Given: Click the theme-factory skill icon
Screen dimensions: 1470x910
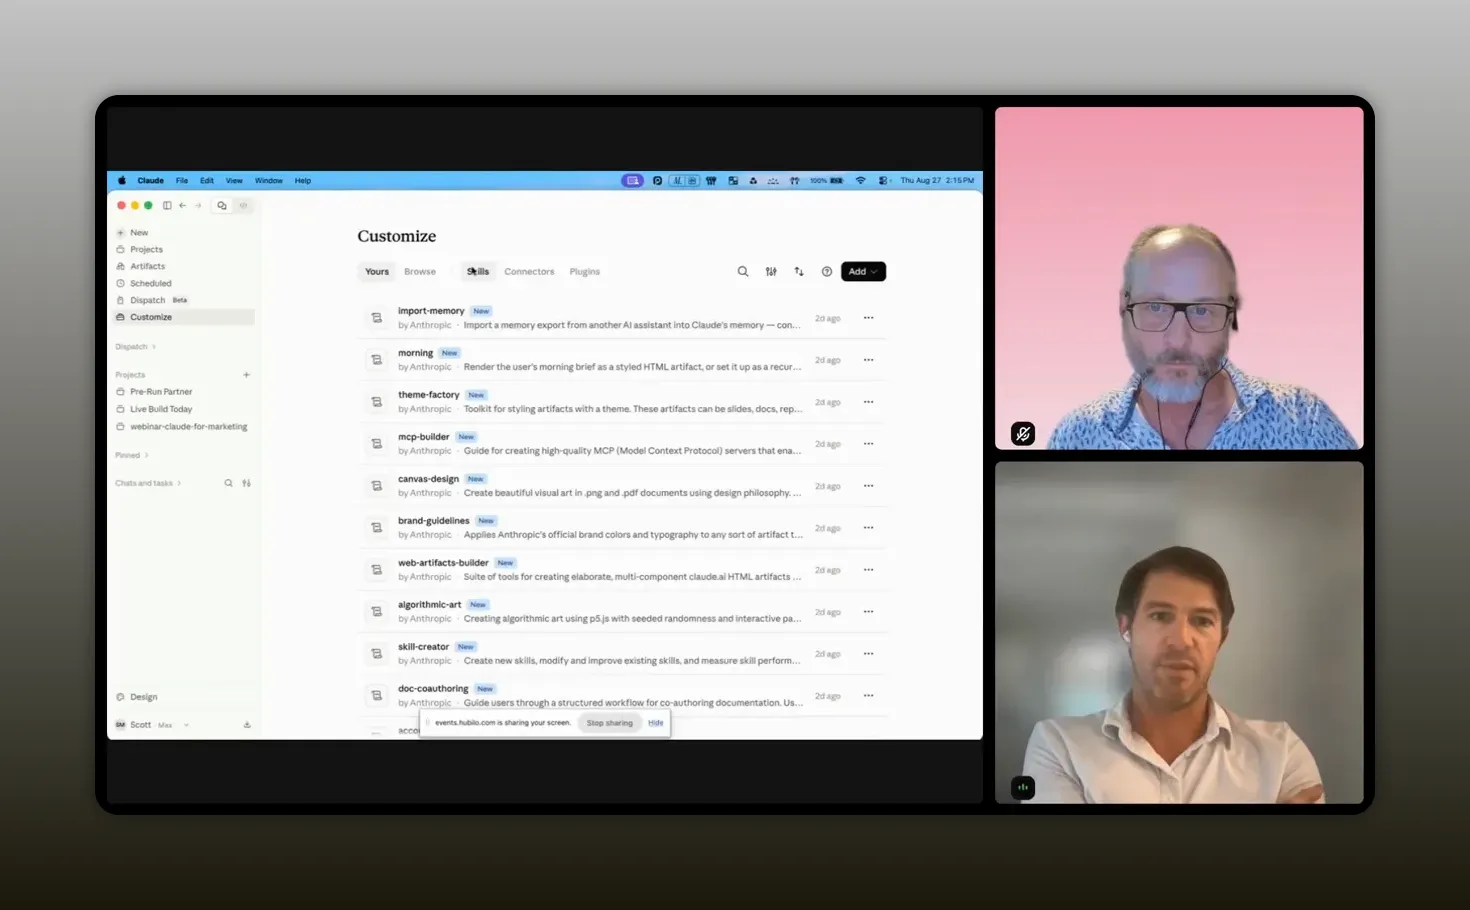Looking at the screenshot, I should click(377, 402).
